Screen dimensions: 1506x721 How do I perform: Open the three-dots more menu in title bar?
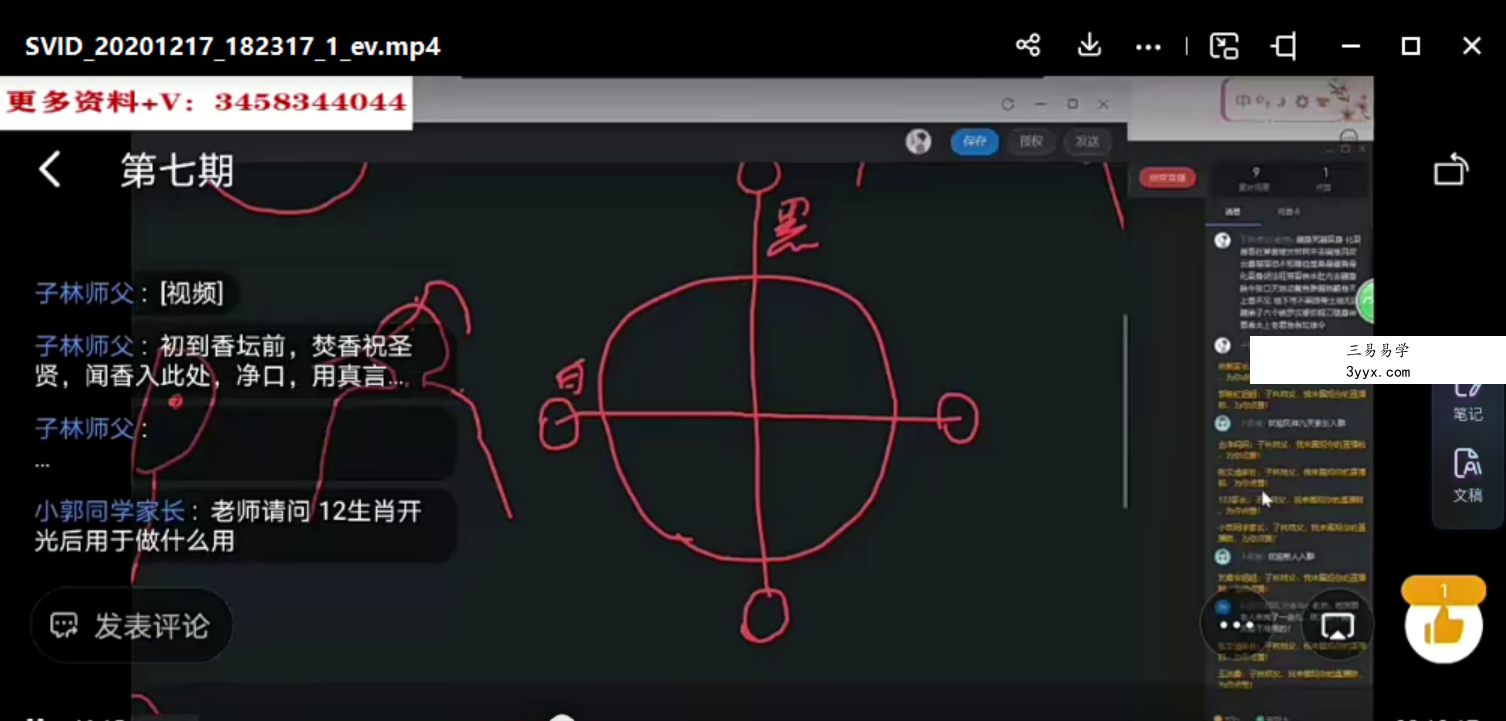1149,46
